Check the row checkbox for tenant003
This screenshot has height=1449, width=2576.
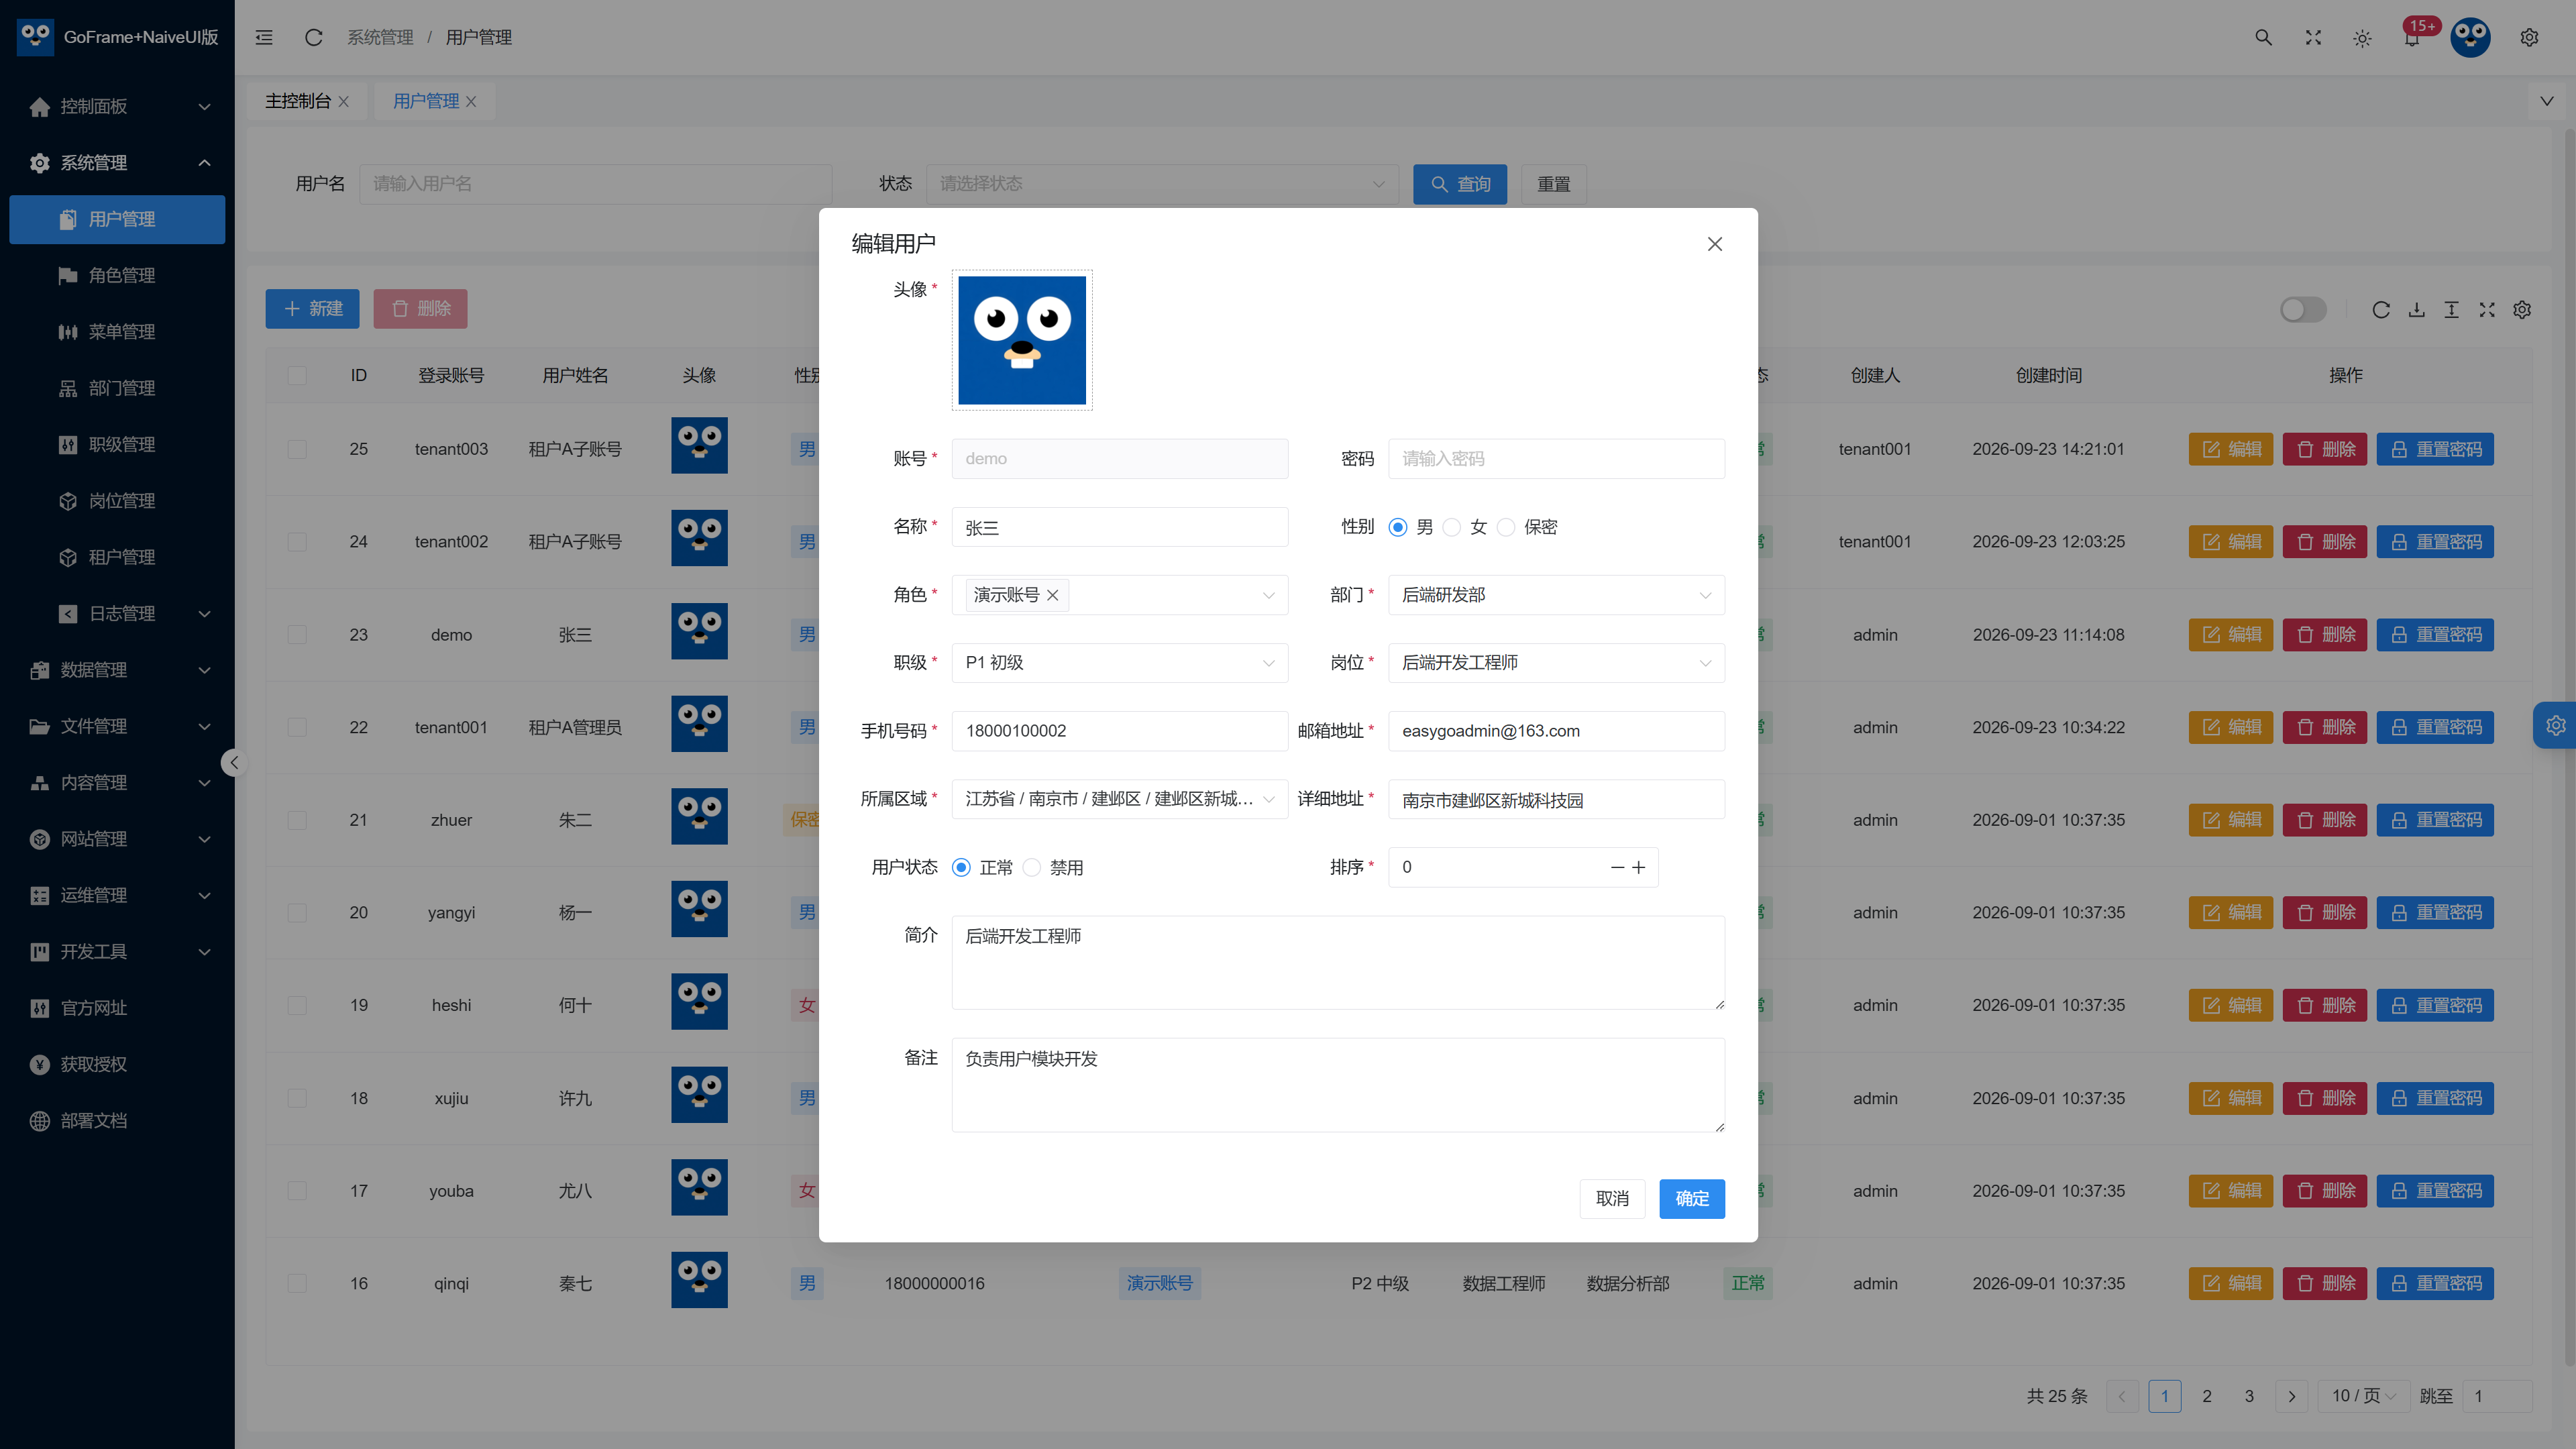[x=297, y=449]
